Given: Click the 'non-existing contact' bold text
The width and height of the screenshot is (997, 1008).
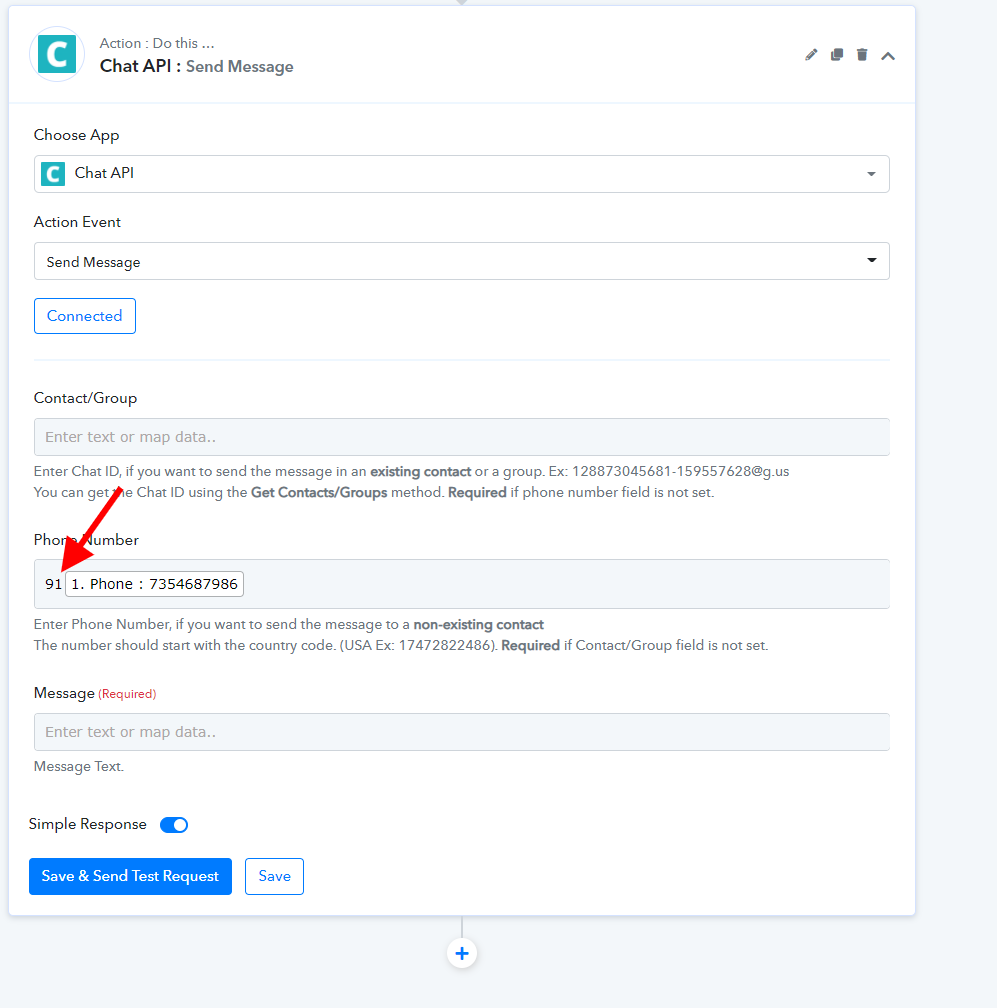Looking at the screenshot, I should coord(478,625).
